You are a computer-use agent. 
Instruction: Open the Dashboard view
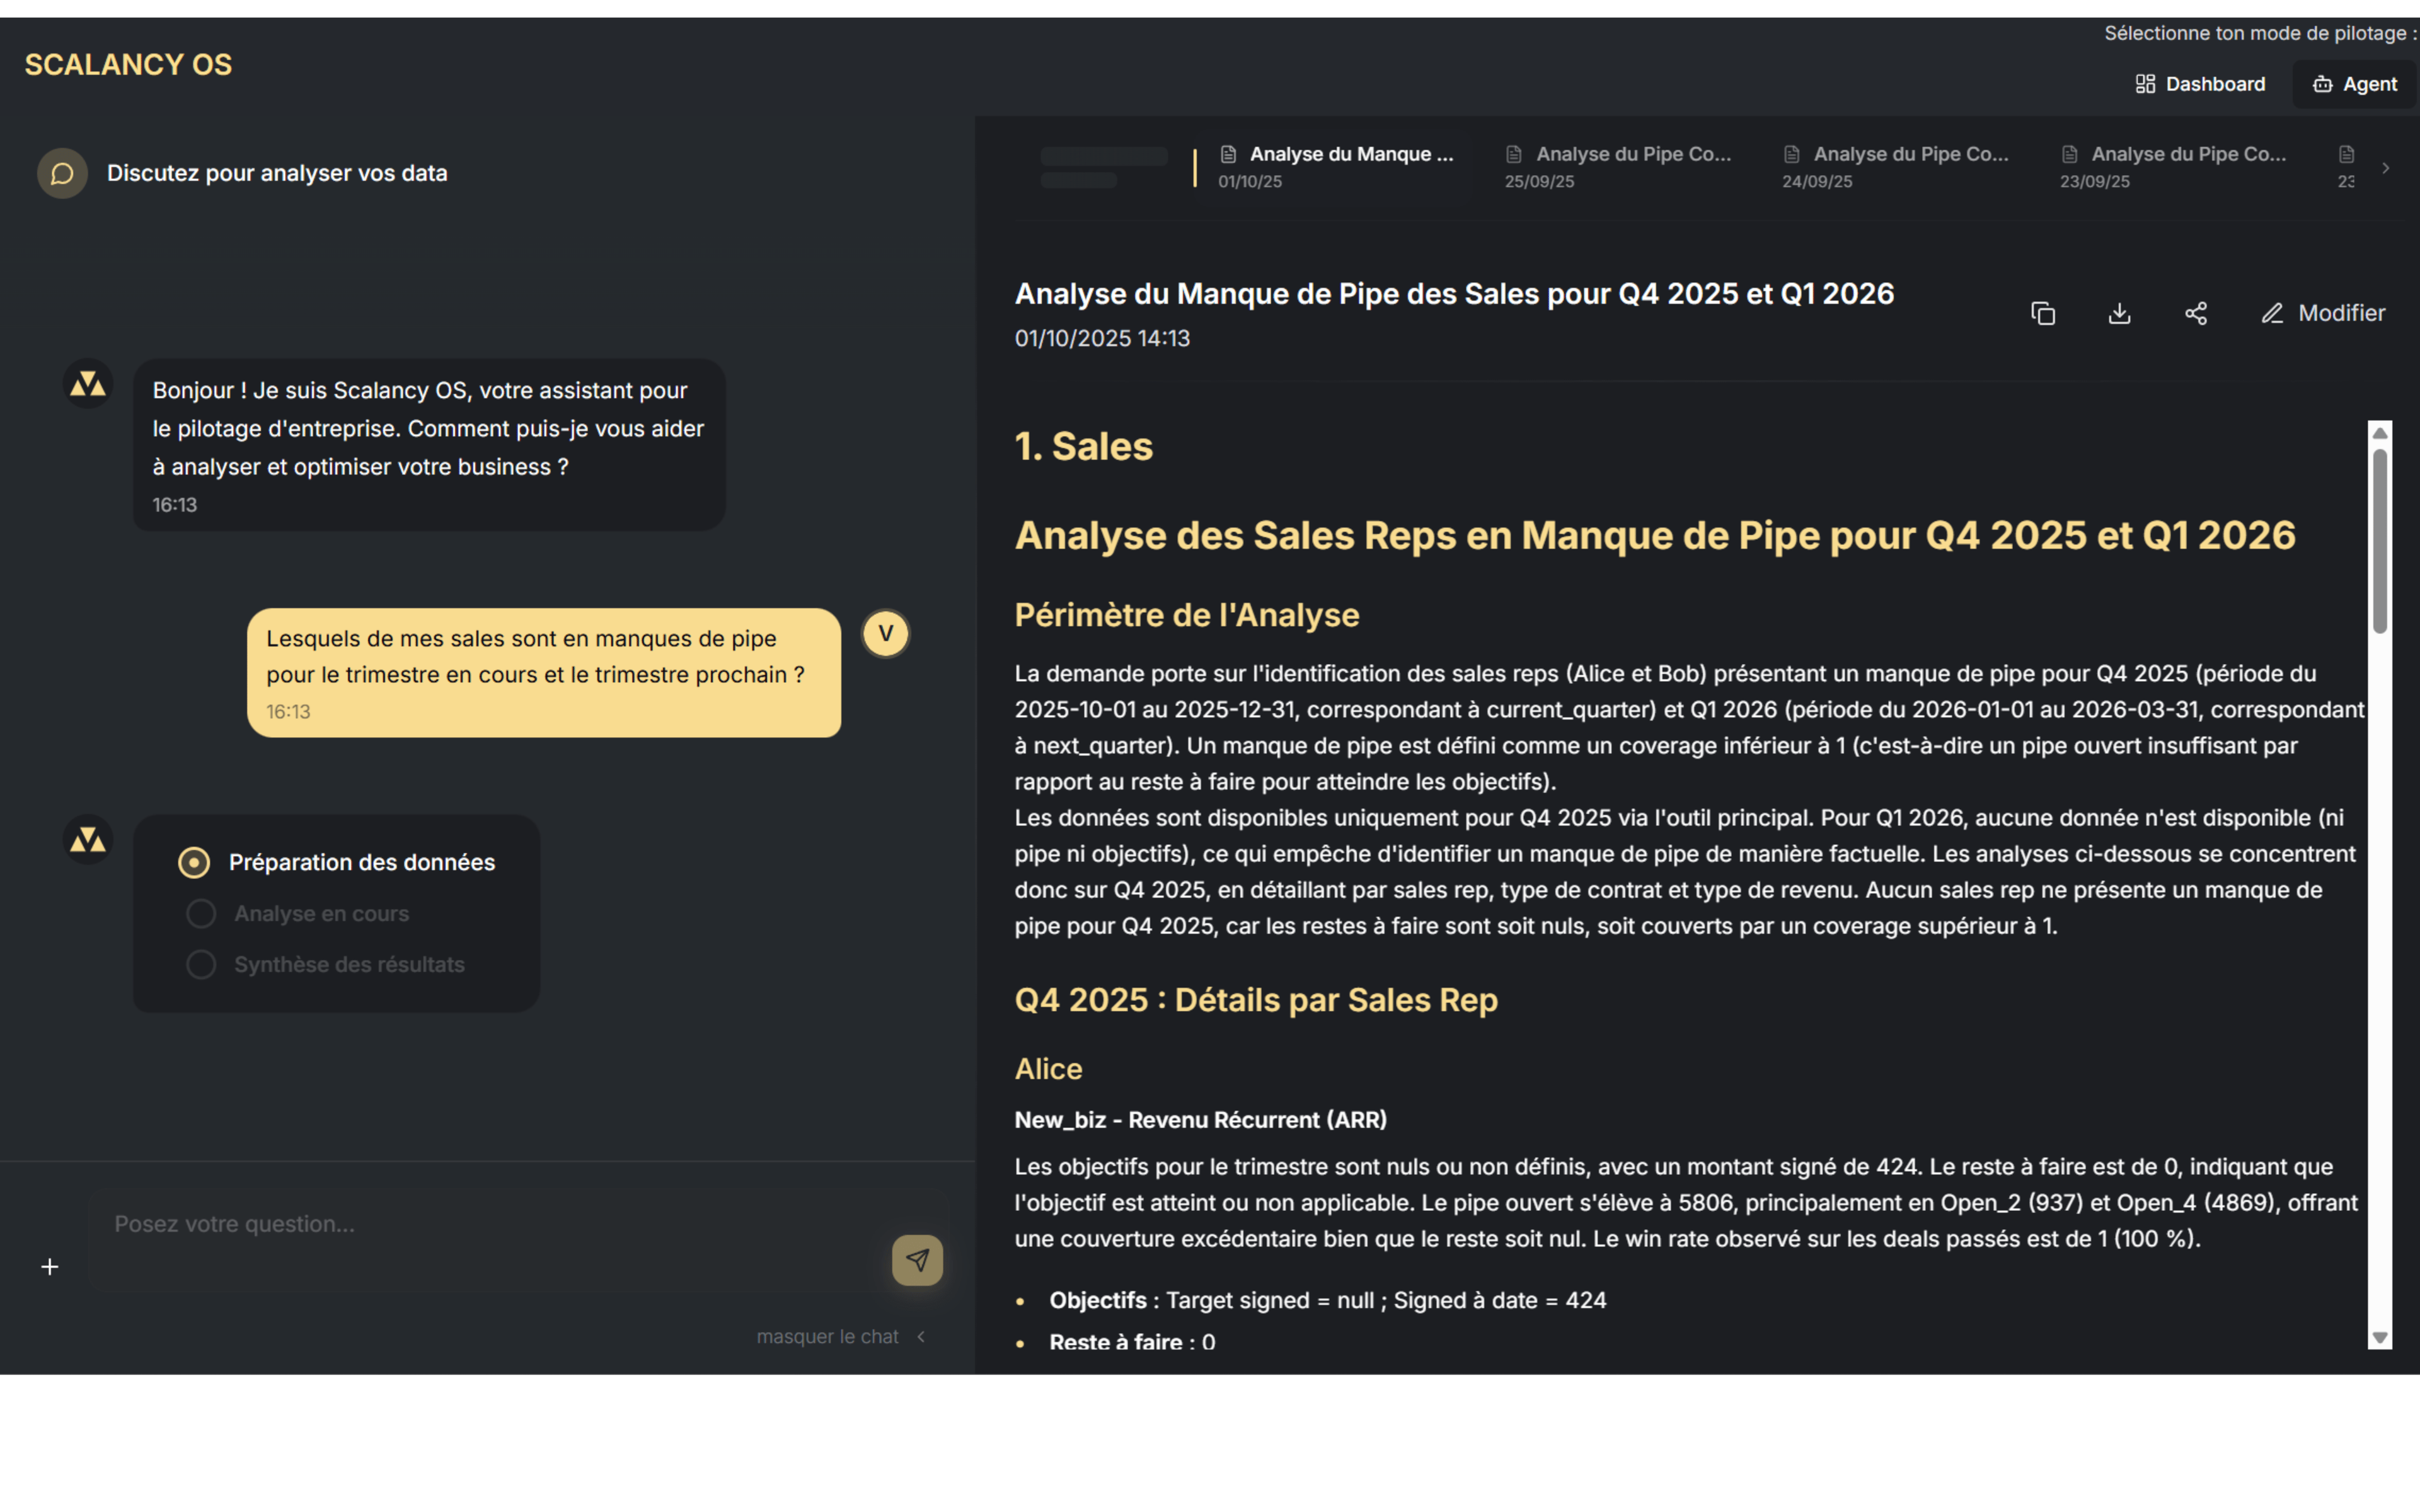tap(2201, 83)
